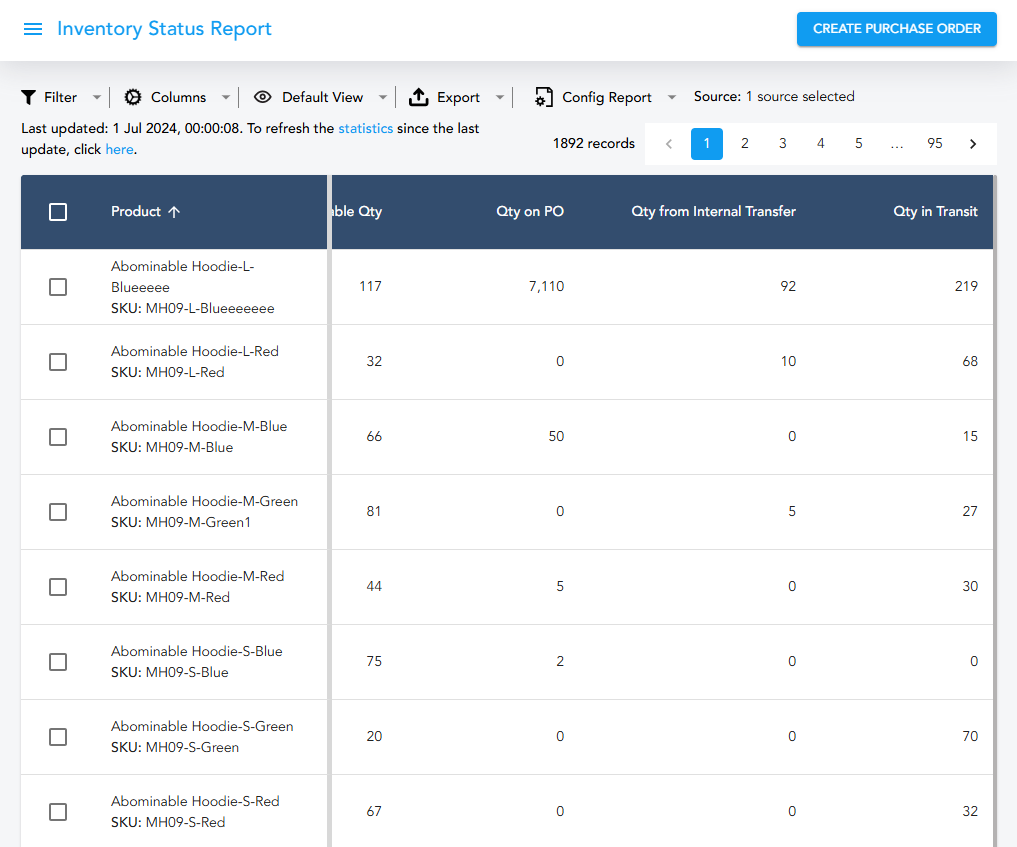Go to next page with right chevron
1017x847 pixels.
pyautogui.click(x=973, y=144)
